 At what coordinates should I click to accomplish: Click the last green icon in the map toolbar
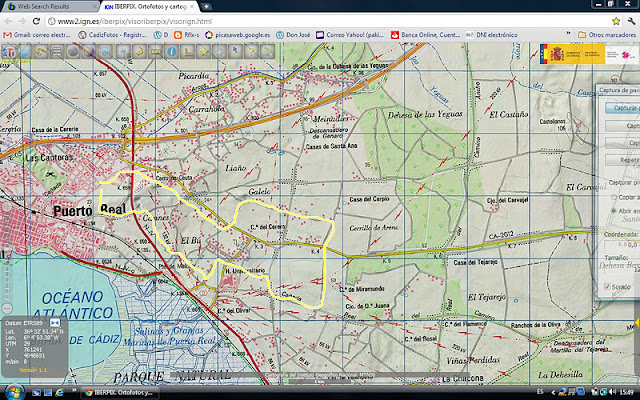267,52
